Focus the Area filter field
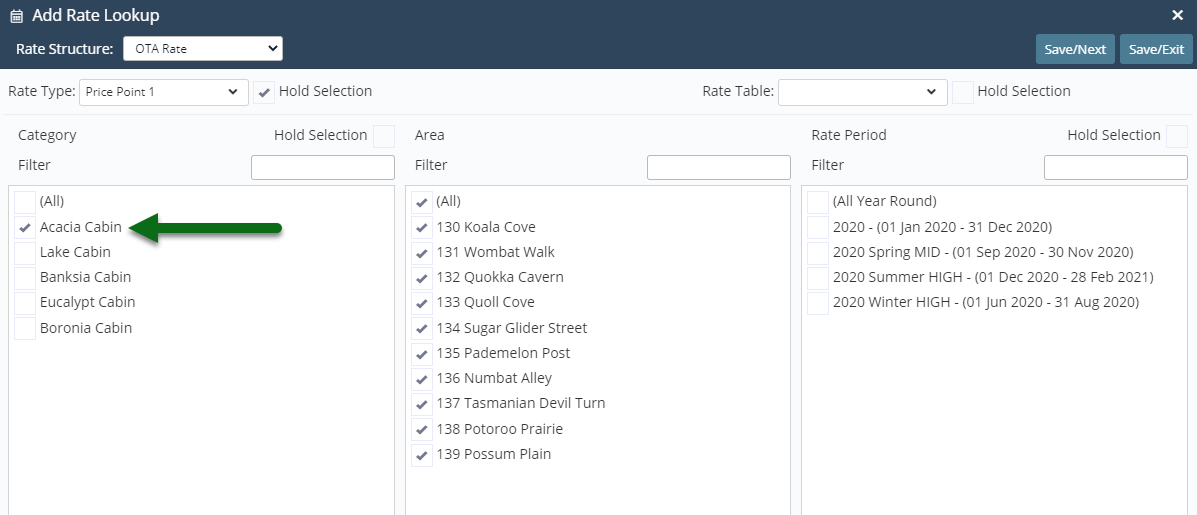This screenshot has height=515, width=1197. [718, 167]
